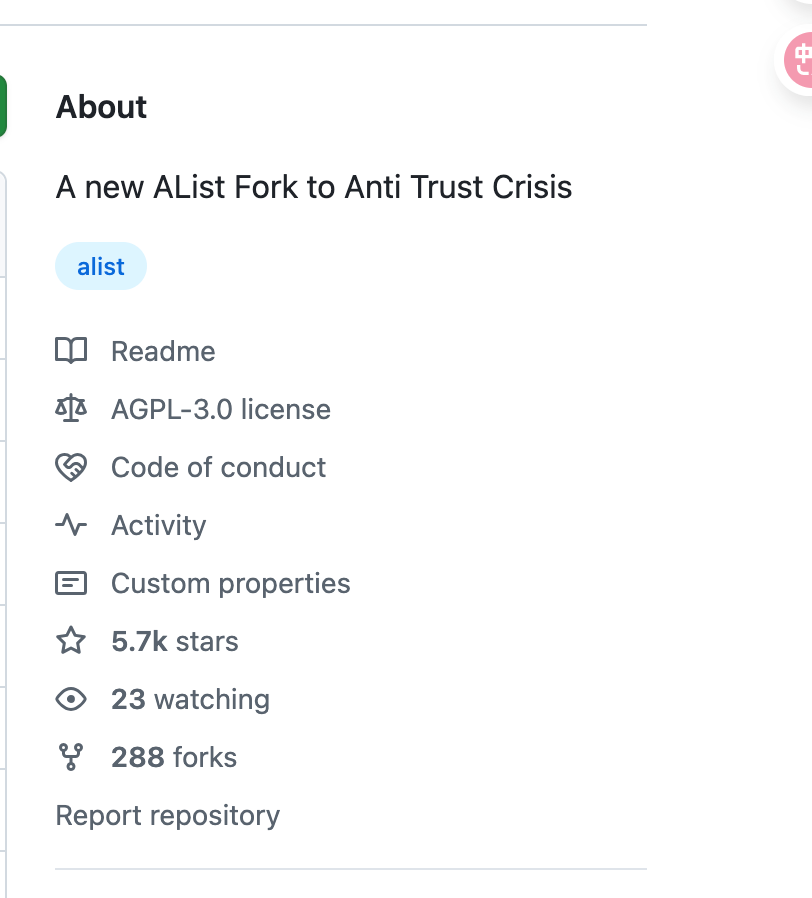The width and height of the screenshot is (812, 898).
Task: Open the AGPL-3.0 license link
Action: [x=220, y=409]
